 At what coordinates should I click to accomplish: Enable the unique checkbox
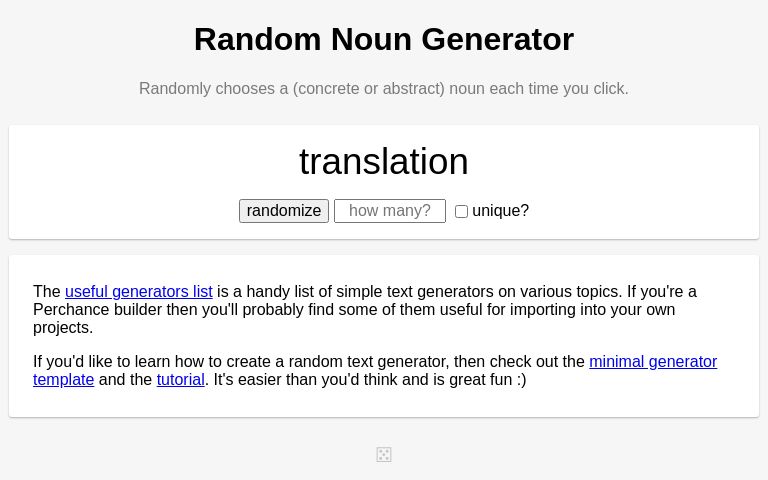pos(461,212)
